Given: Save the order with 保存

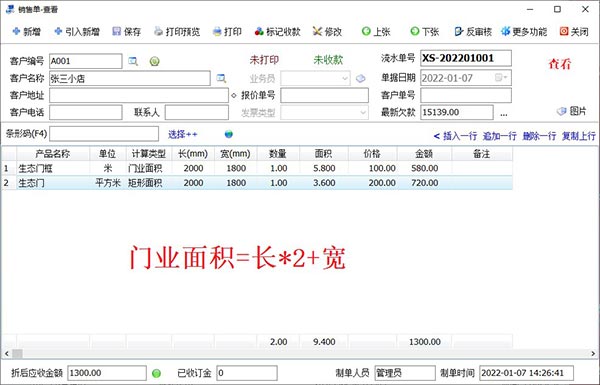Looking at the screenshot, I should tap(127, 32).
